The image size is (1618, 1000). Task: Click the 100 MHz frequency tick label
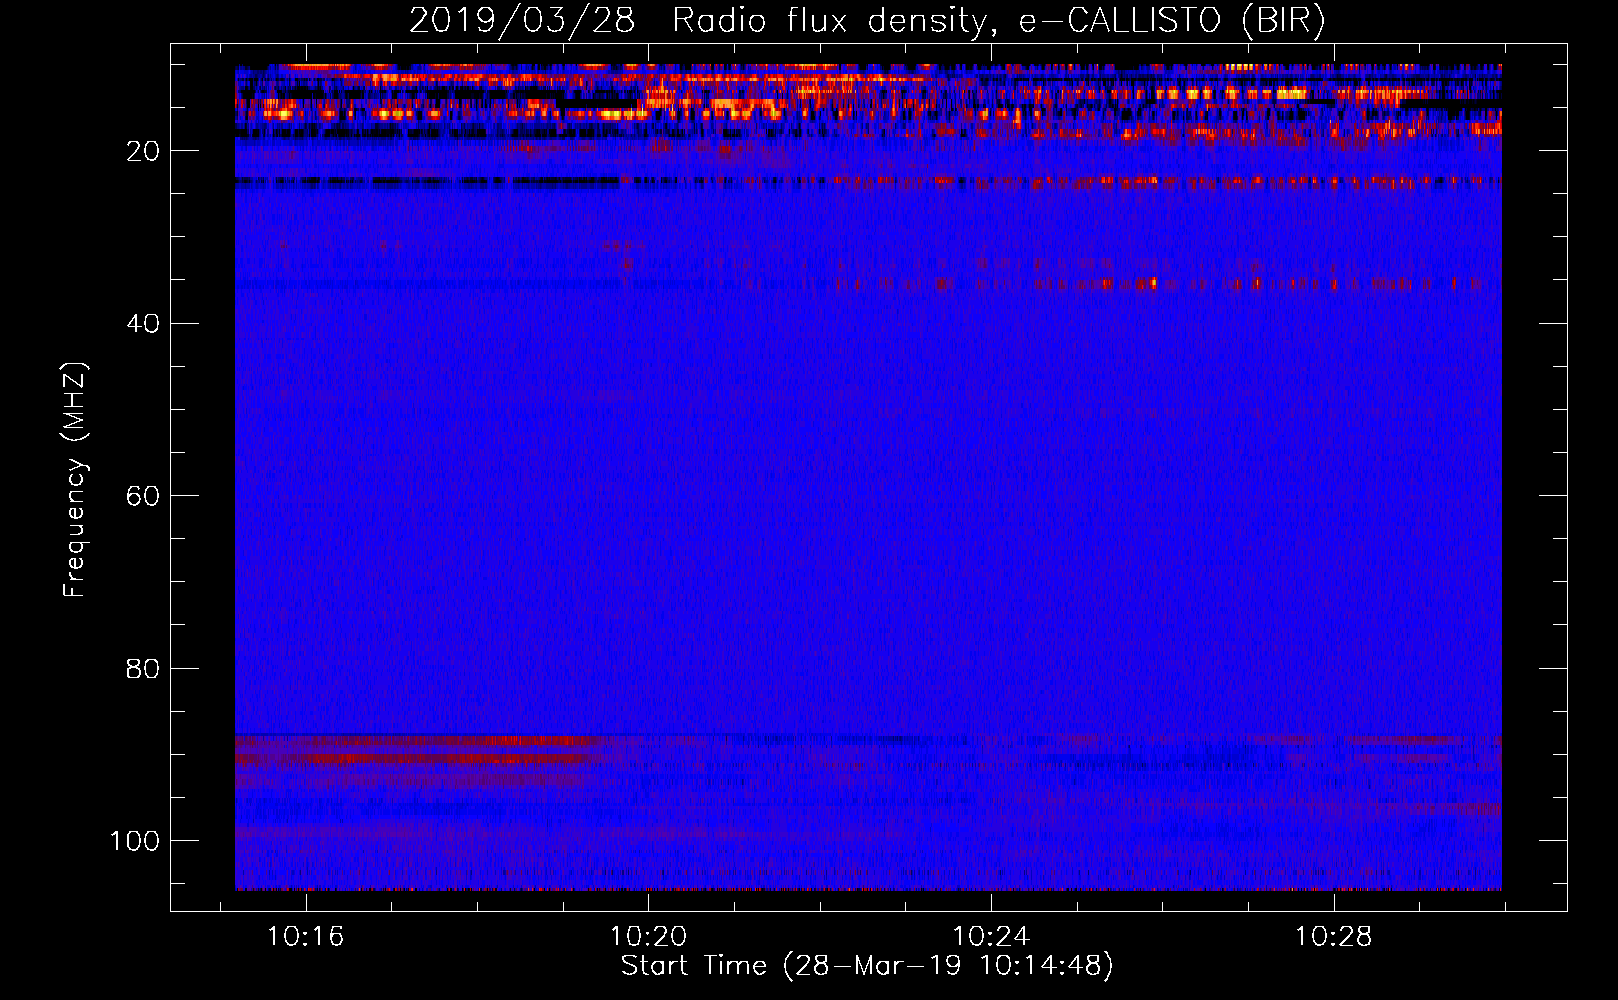click(135, 841)
